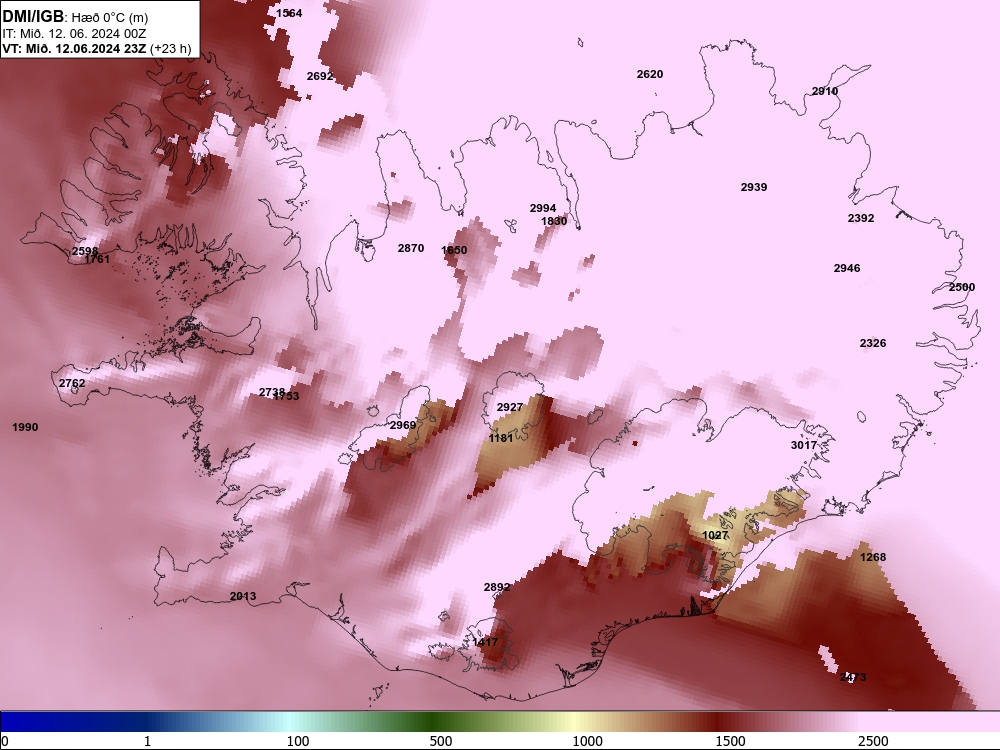Click the 1761 height value
This screenshot has height=750, width=1000.
[97, 259]
